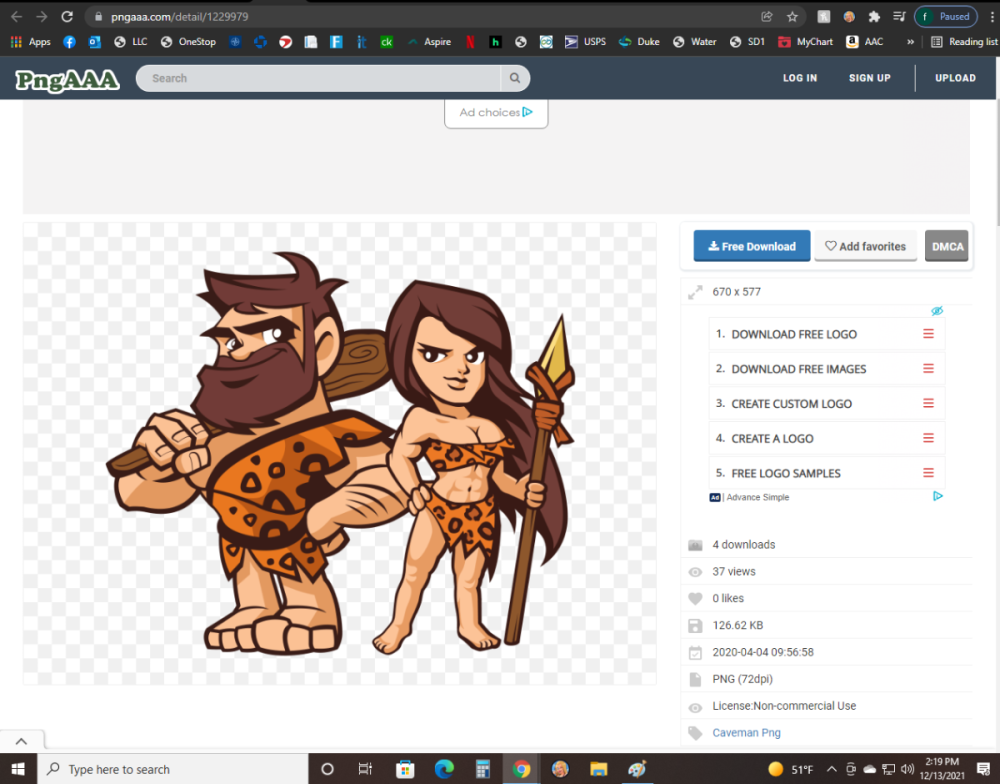Click the Free Download button

click(752, 246)
